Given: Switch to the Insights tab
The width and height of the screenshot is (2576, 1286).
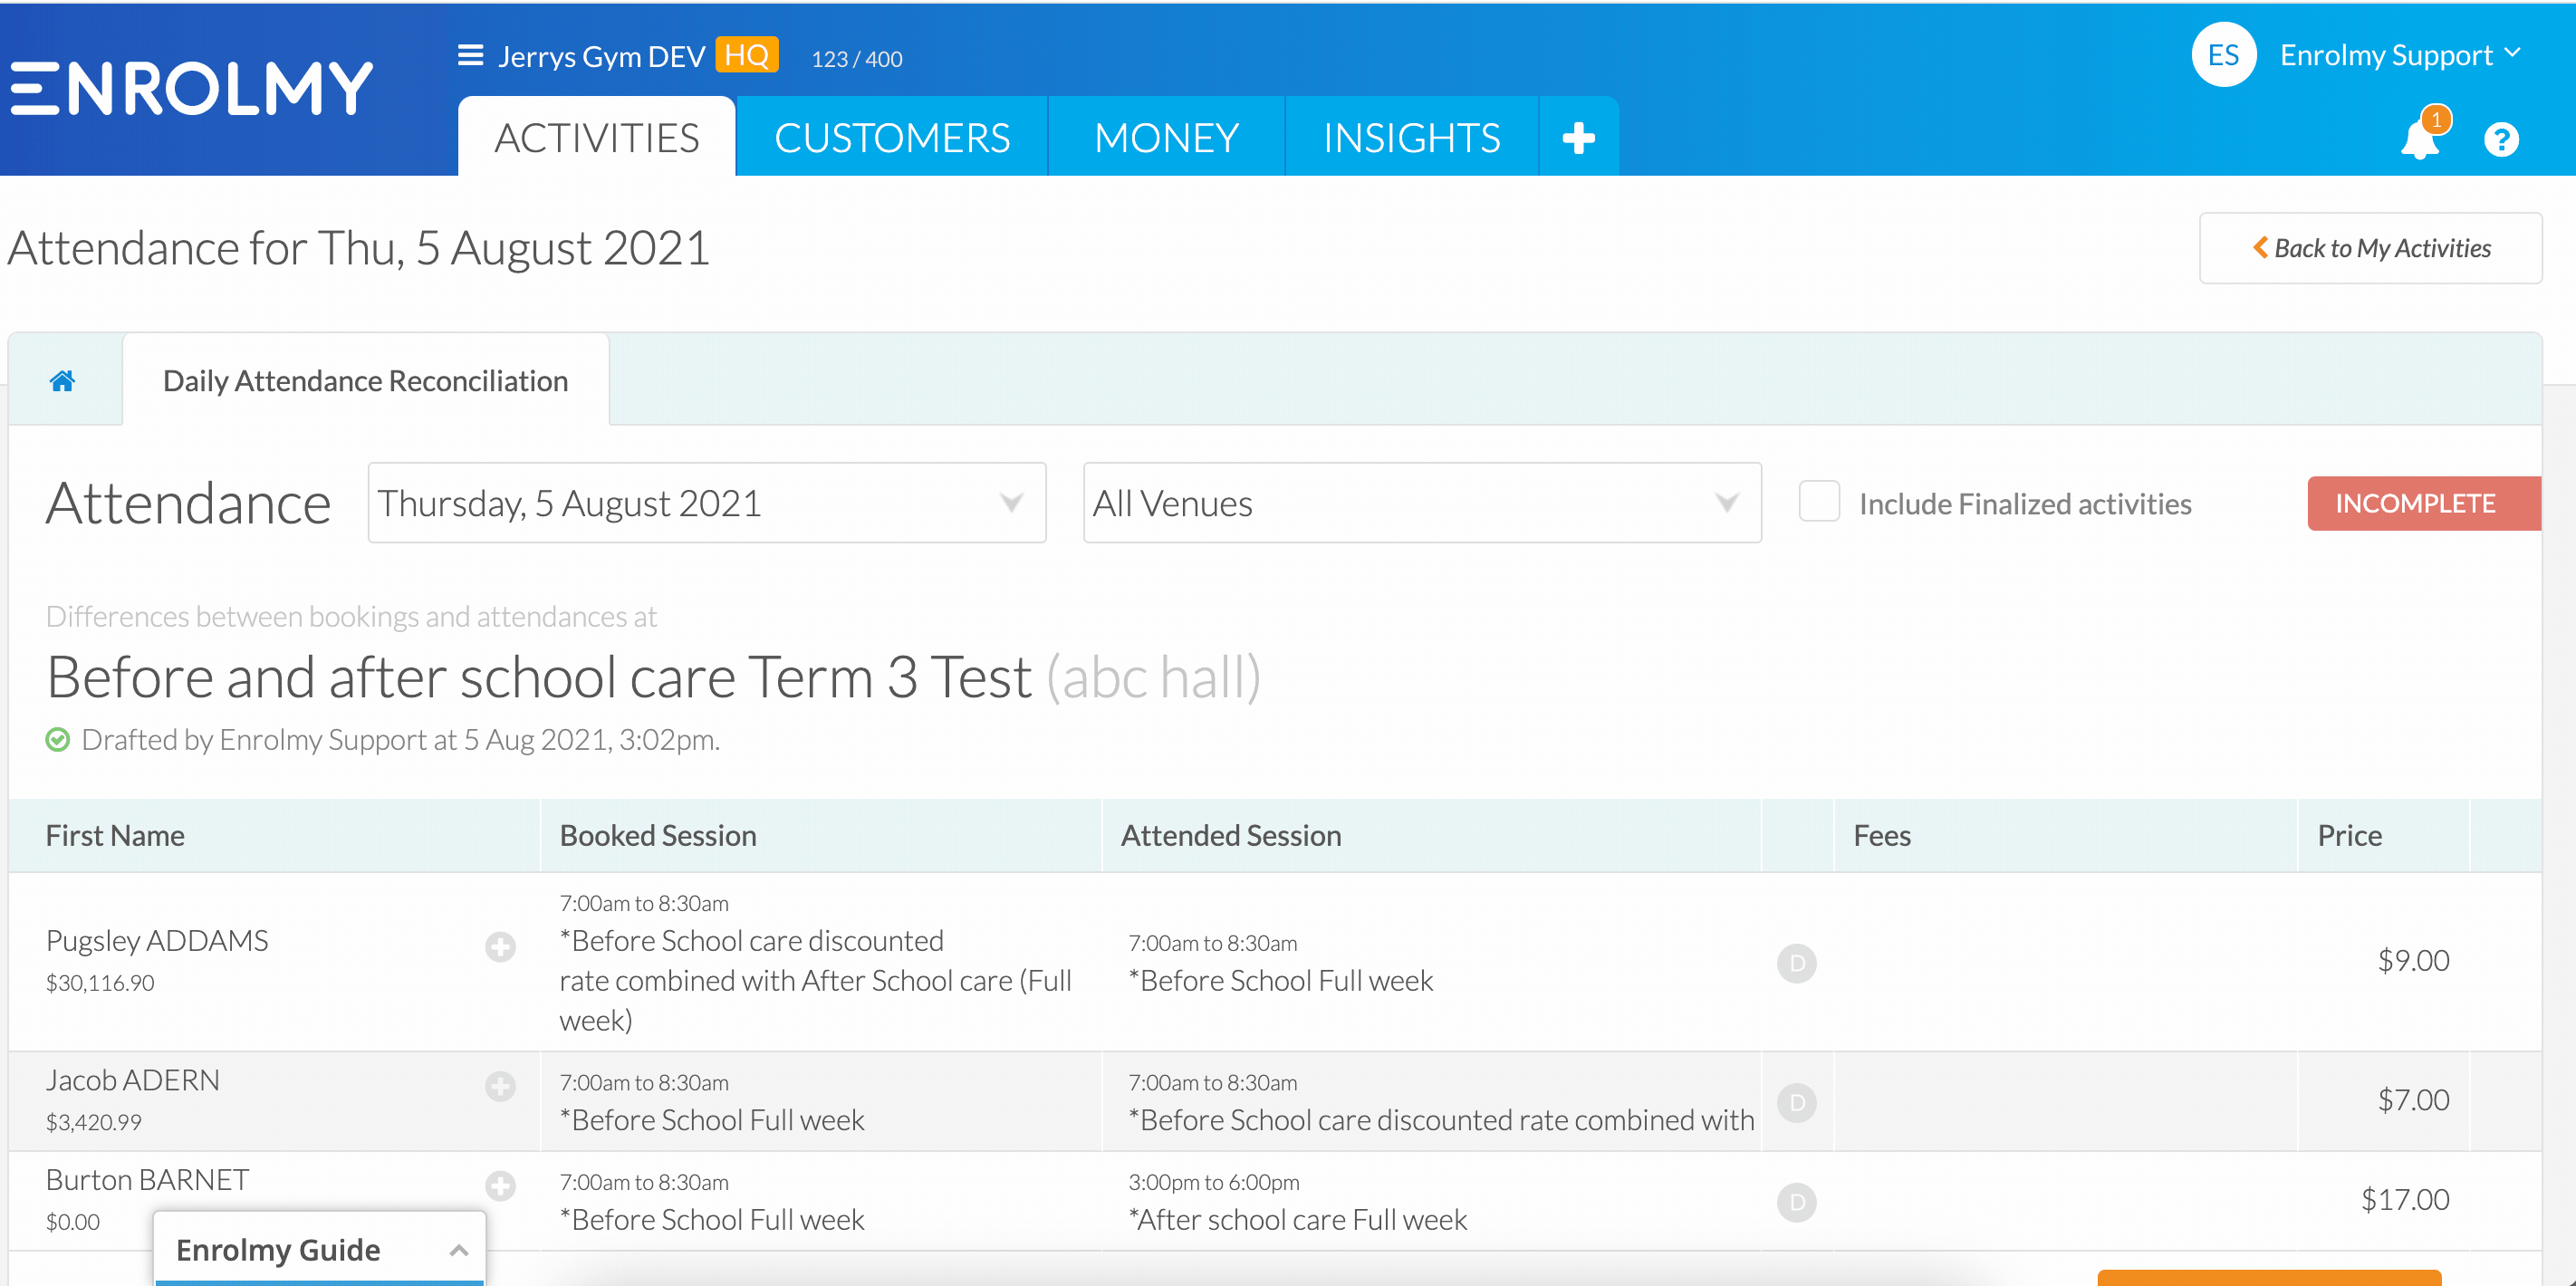Looking at the screenshot, I should point(1412,137).
